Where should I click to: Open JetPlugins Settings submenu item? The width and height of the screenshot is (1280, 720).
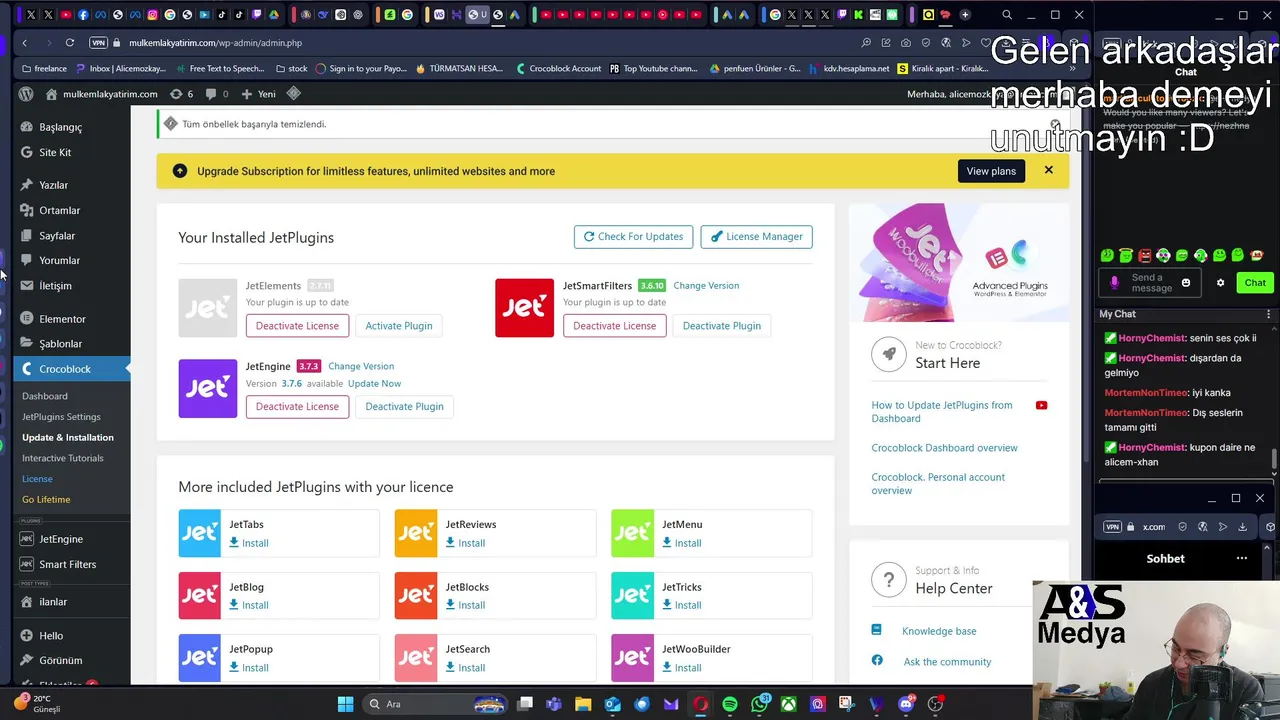click(x=61, y=417)
